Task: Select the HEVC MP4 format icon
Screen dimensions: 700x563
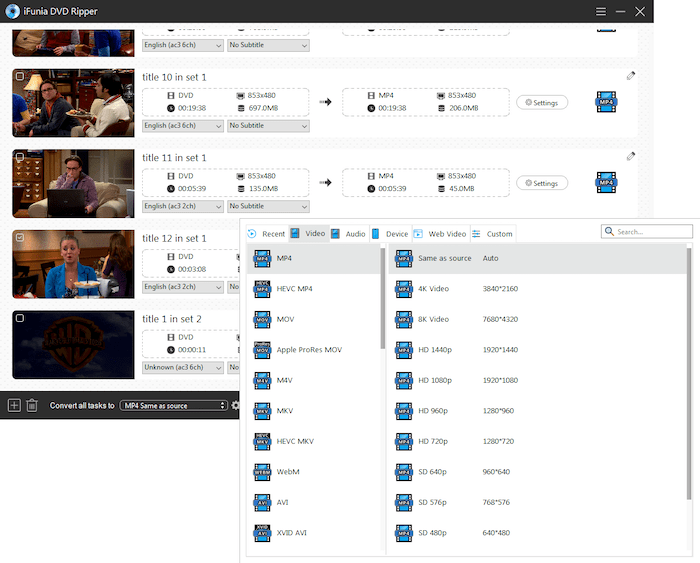Action: [x=262, y=289]
